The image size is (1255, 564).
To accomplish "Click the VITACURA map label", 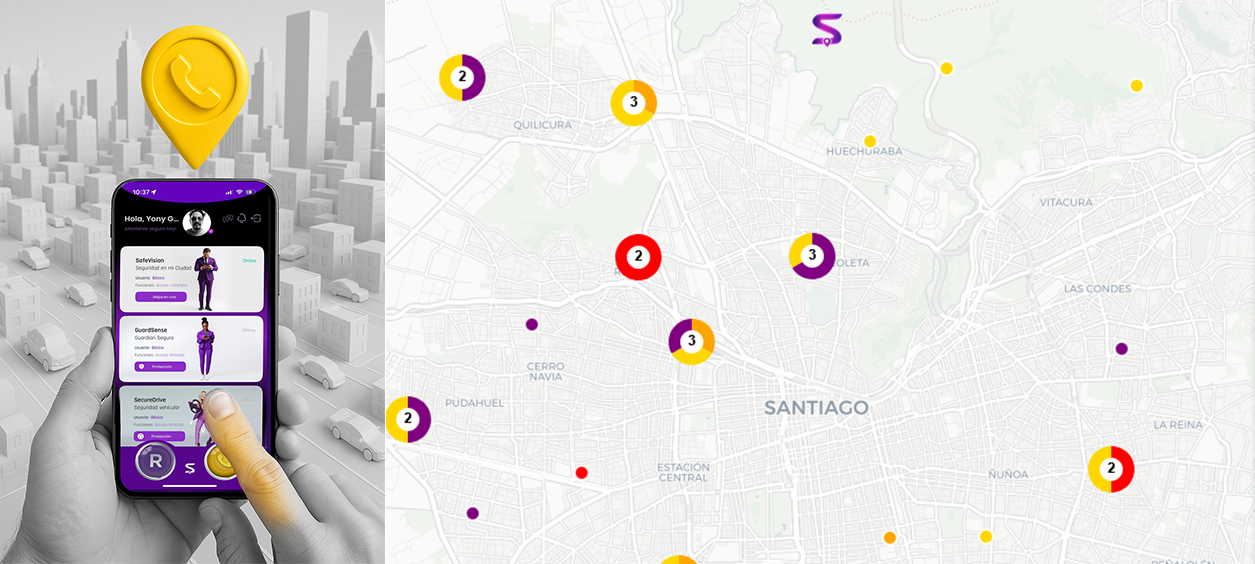I will pos(1066,203).
